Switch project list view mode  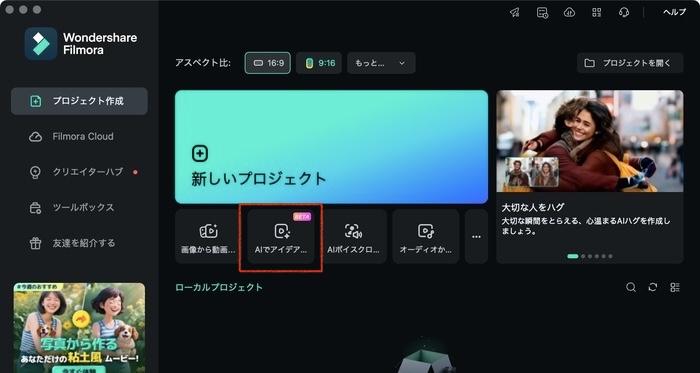675,287
